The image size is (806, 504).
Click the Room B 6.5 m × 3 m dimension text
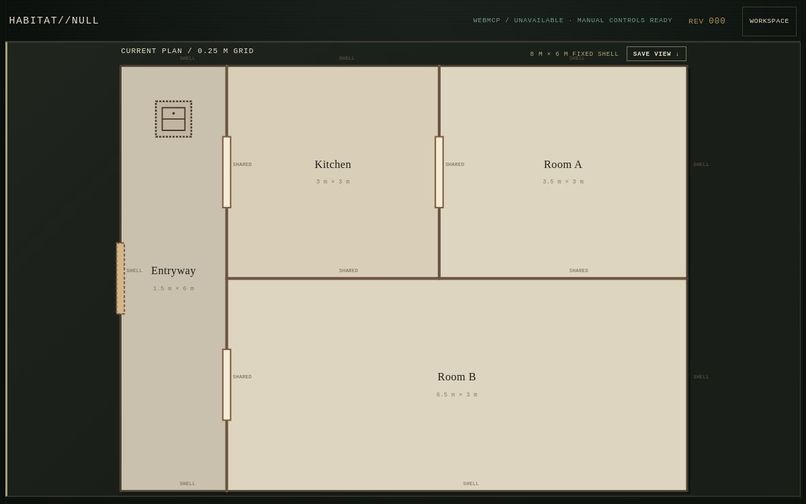coord(456,394)
